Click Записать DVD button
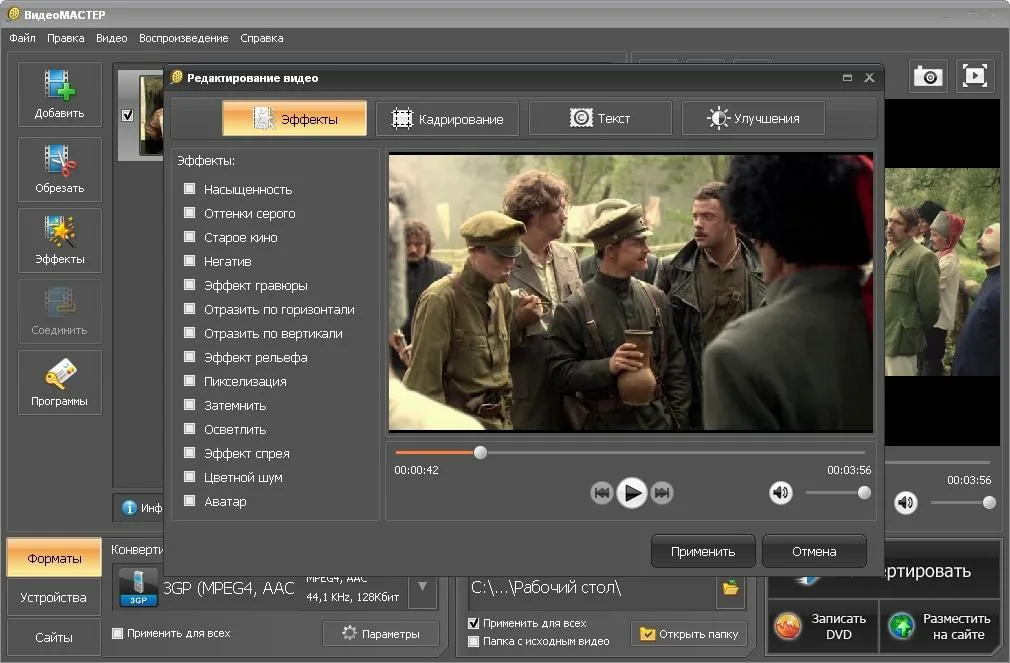The width and height of the screenshot is (1010, 663). pos(822,626)
